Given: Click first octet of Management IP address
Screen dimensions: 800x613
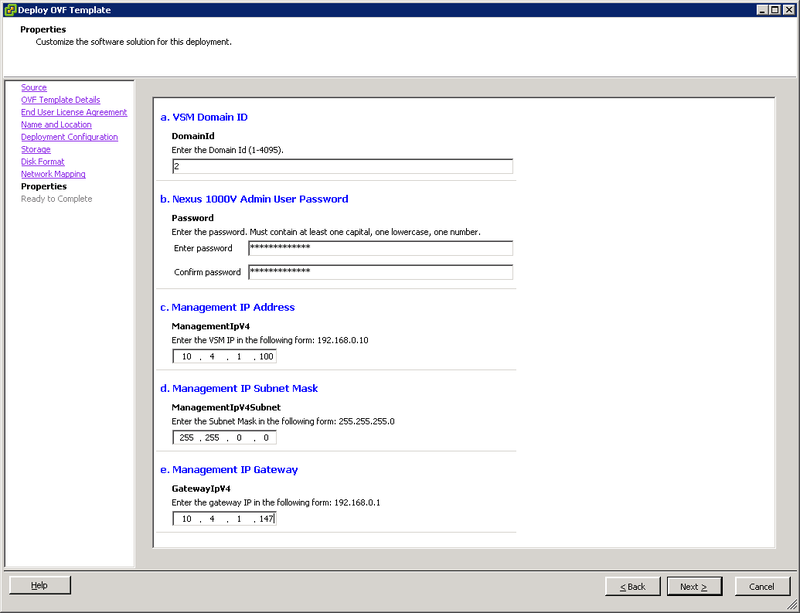Looking at the screenshot, I should click(x=187, y=356).
